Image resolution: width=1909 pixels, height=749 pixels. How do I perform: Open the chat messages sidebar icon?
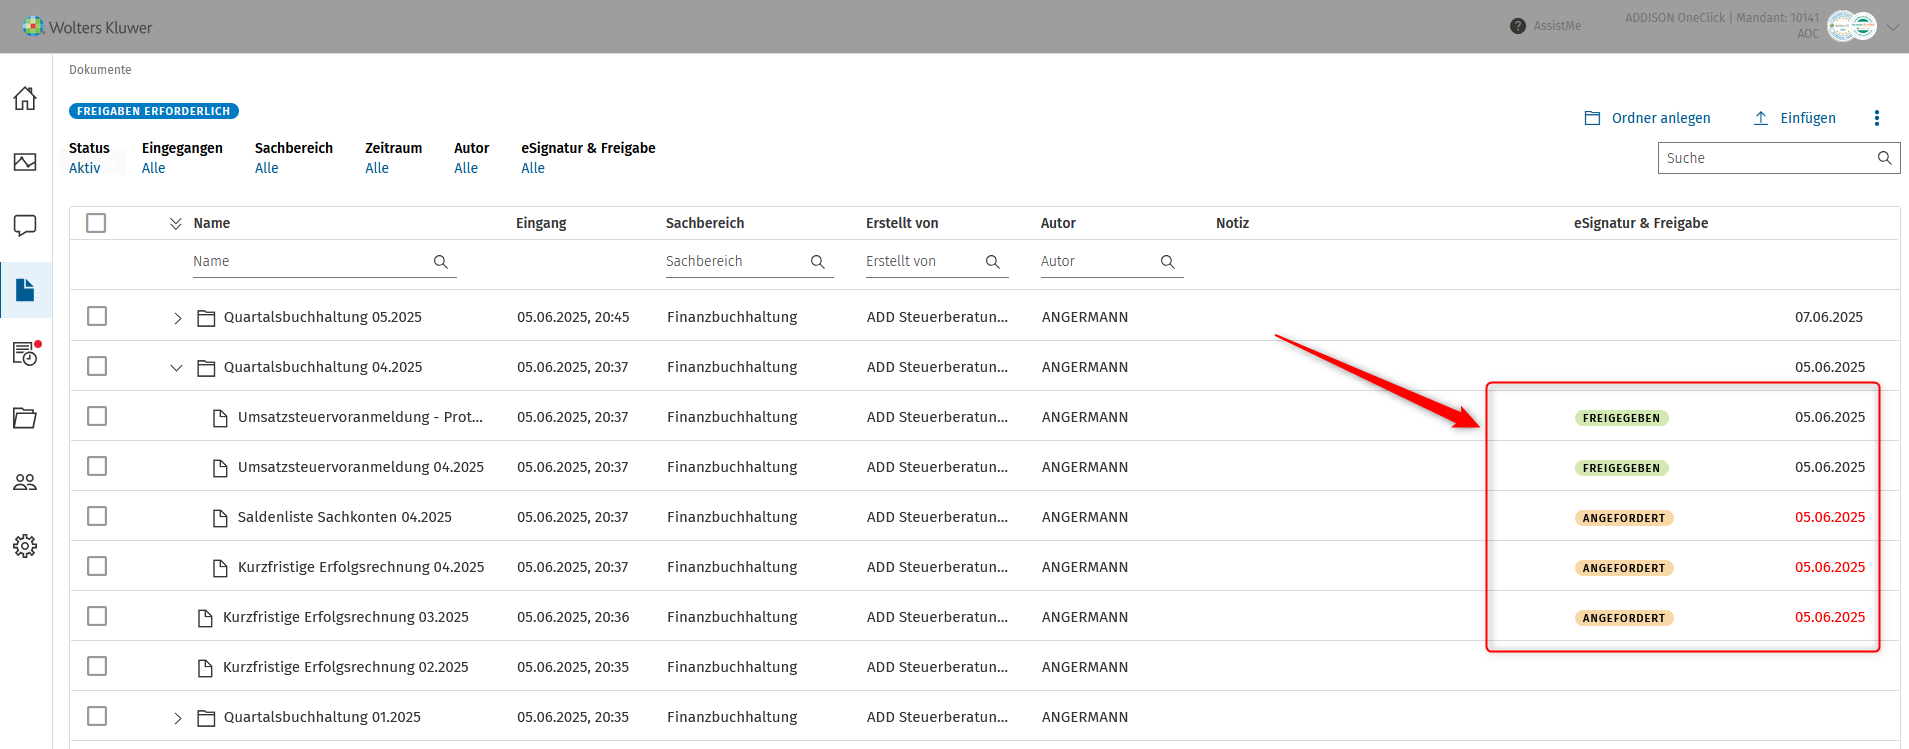[x=25, y=226]
